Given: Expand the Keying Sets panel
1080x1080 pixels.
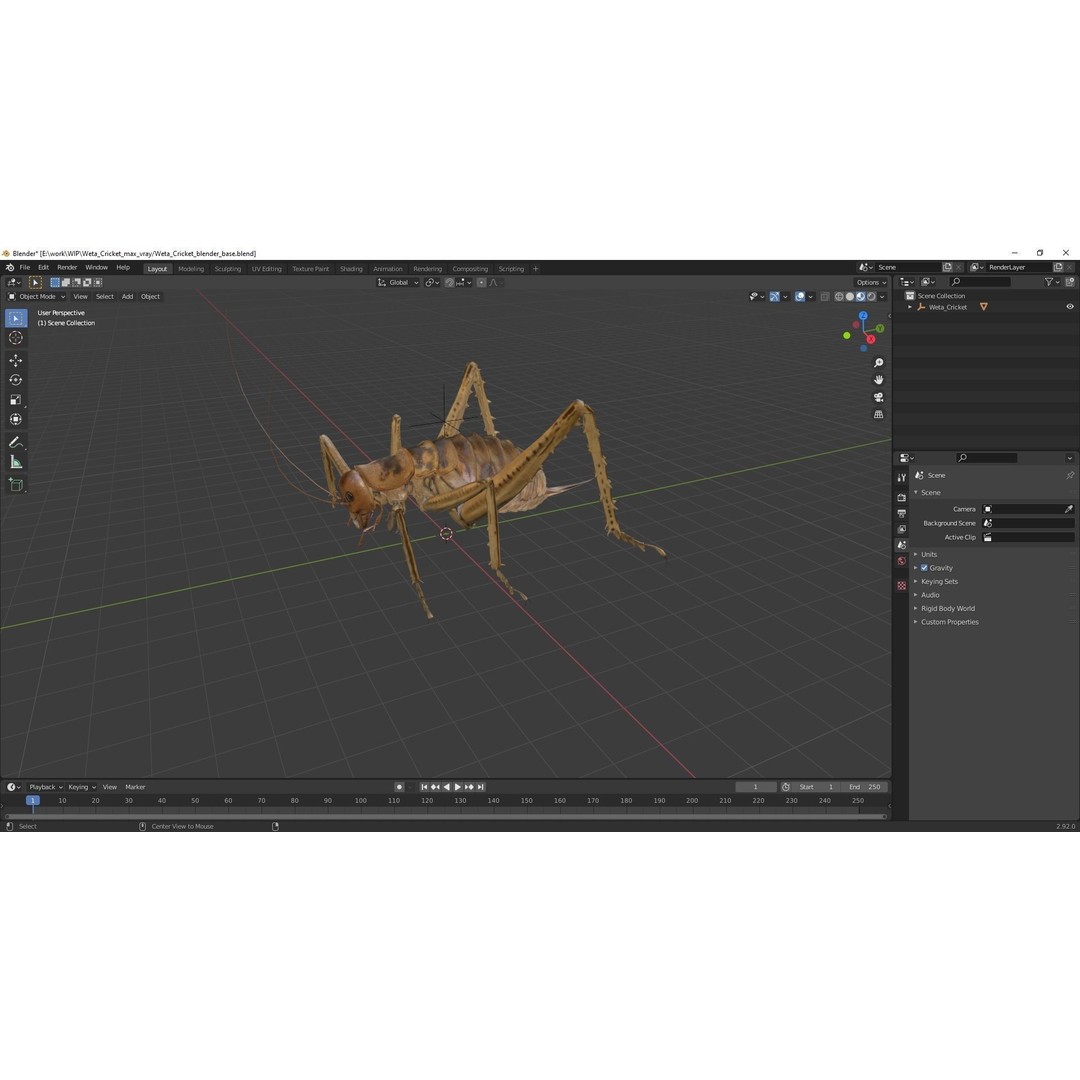Looking at the screenshot, I should click(x=939, y=581).
